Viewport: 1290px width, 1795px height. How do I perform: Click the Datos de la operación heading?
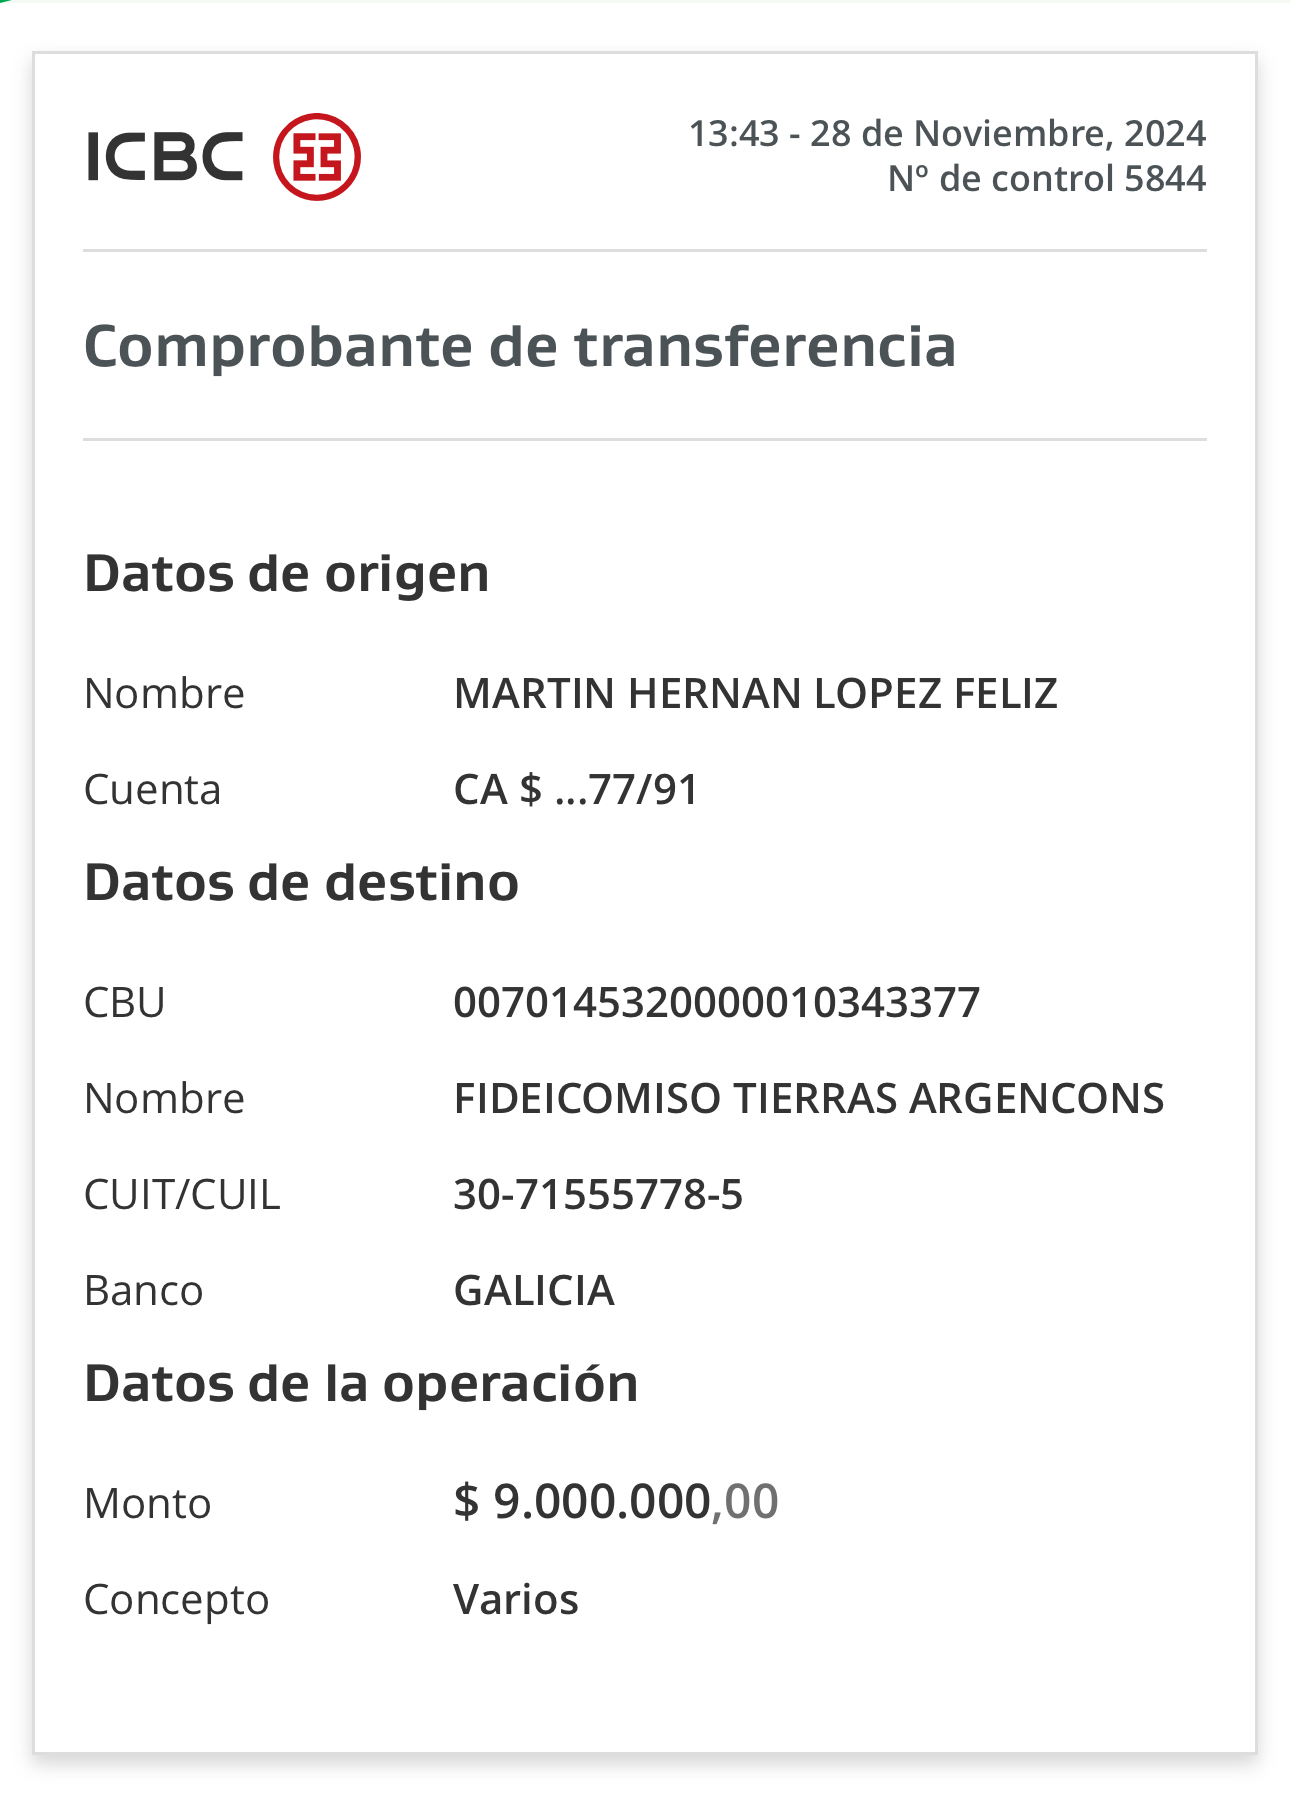[x=361, y=1384]
